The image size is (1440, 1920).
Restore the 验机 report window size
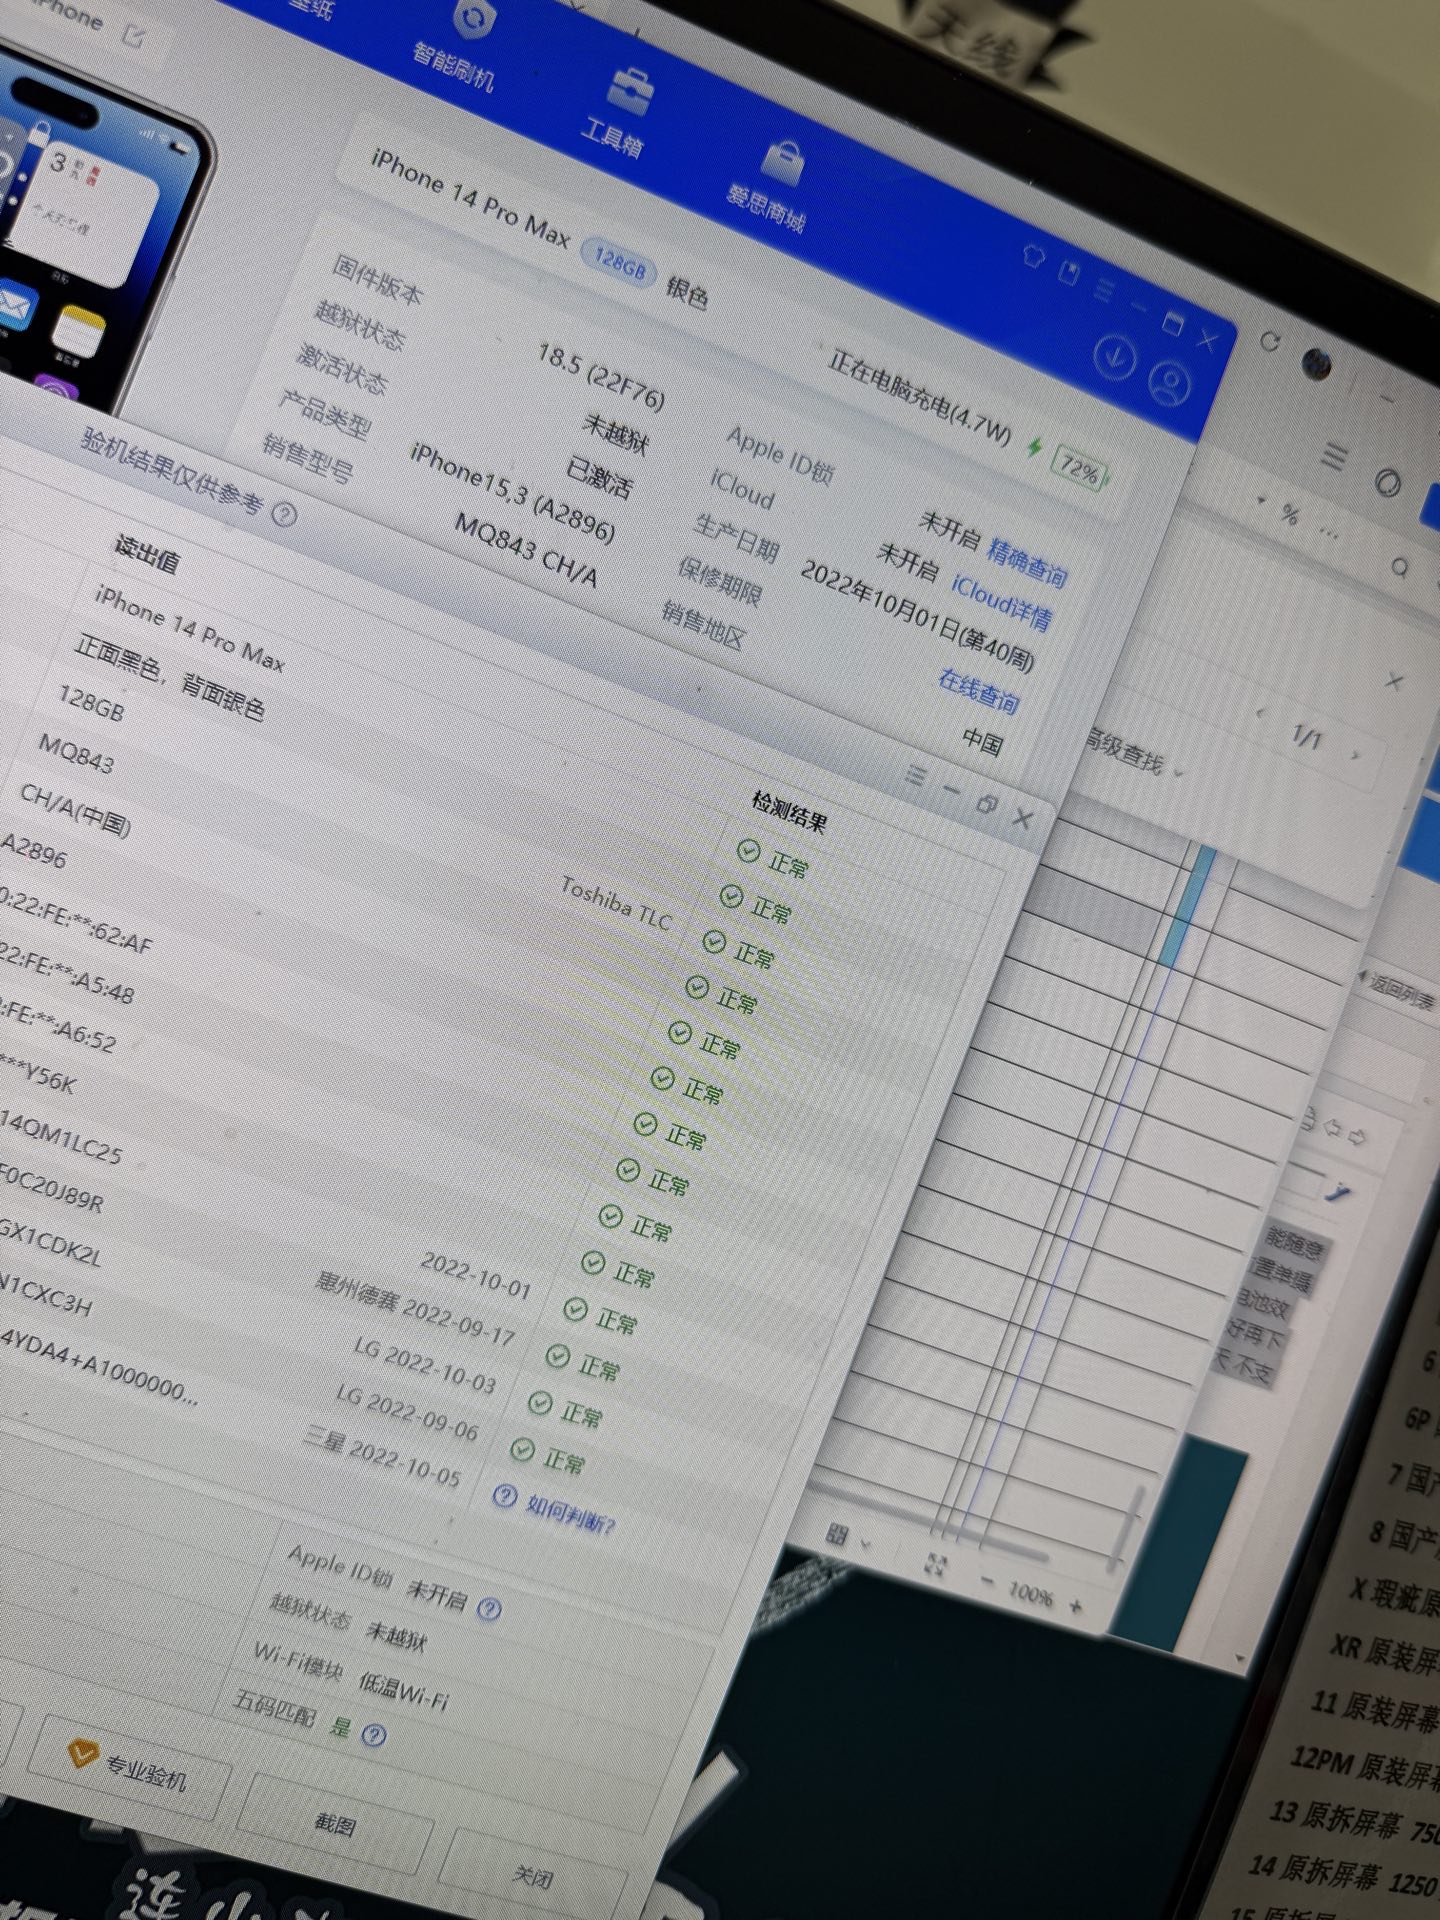pos(987,804)
